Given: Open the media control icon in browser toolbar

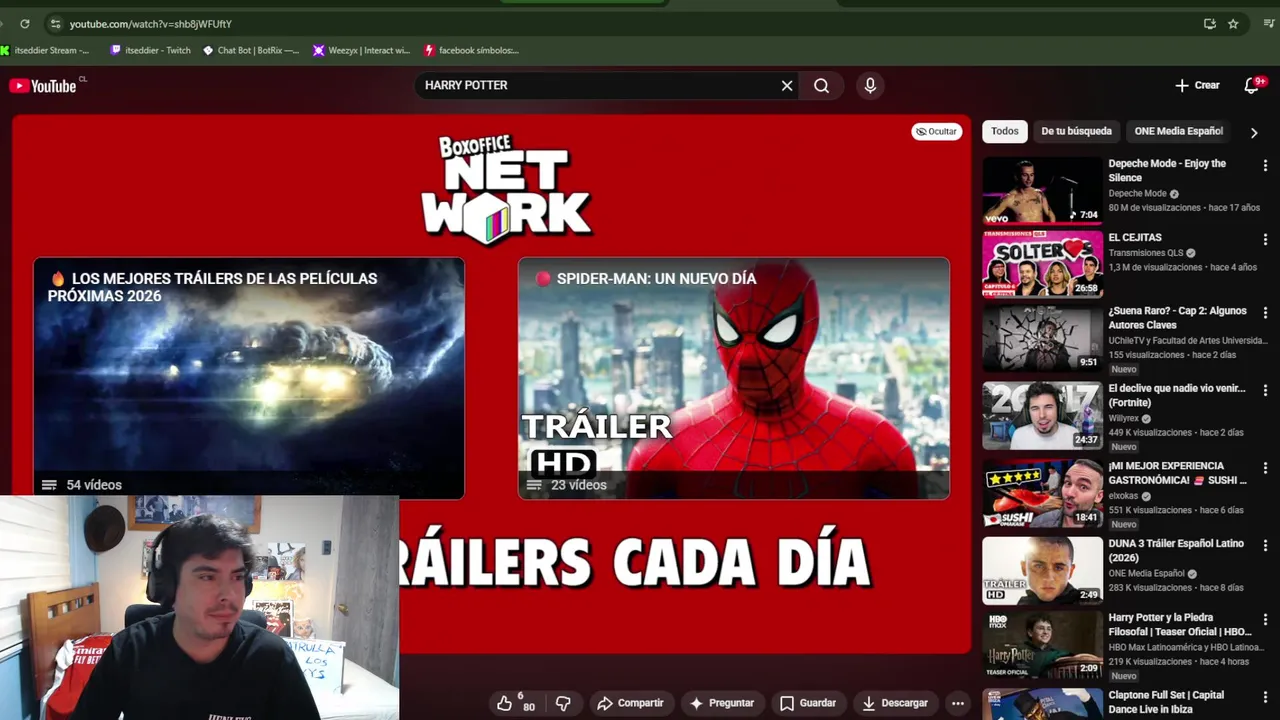Looking at the screenshot, I should click(x=1269, y=24).
